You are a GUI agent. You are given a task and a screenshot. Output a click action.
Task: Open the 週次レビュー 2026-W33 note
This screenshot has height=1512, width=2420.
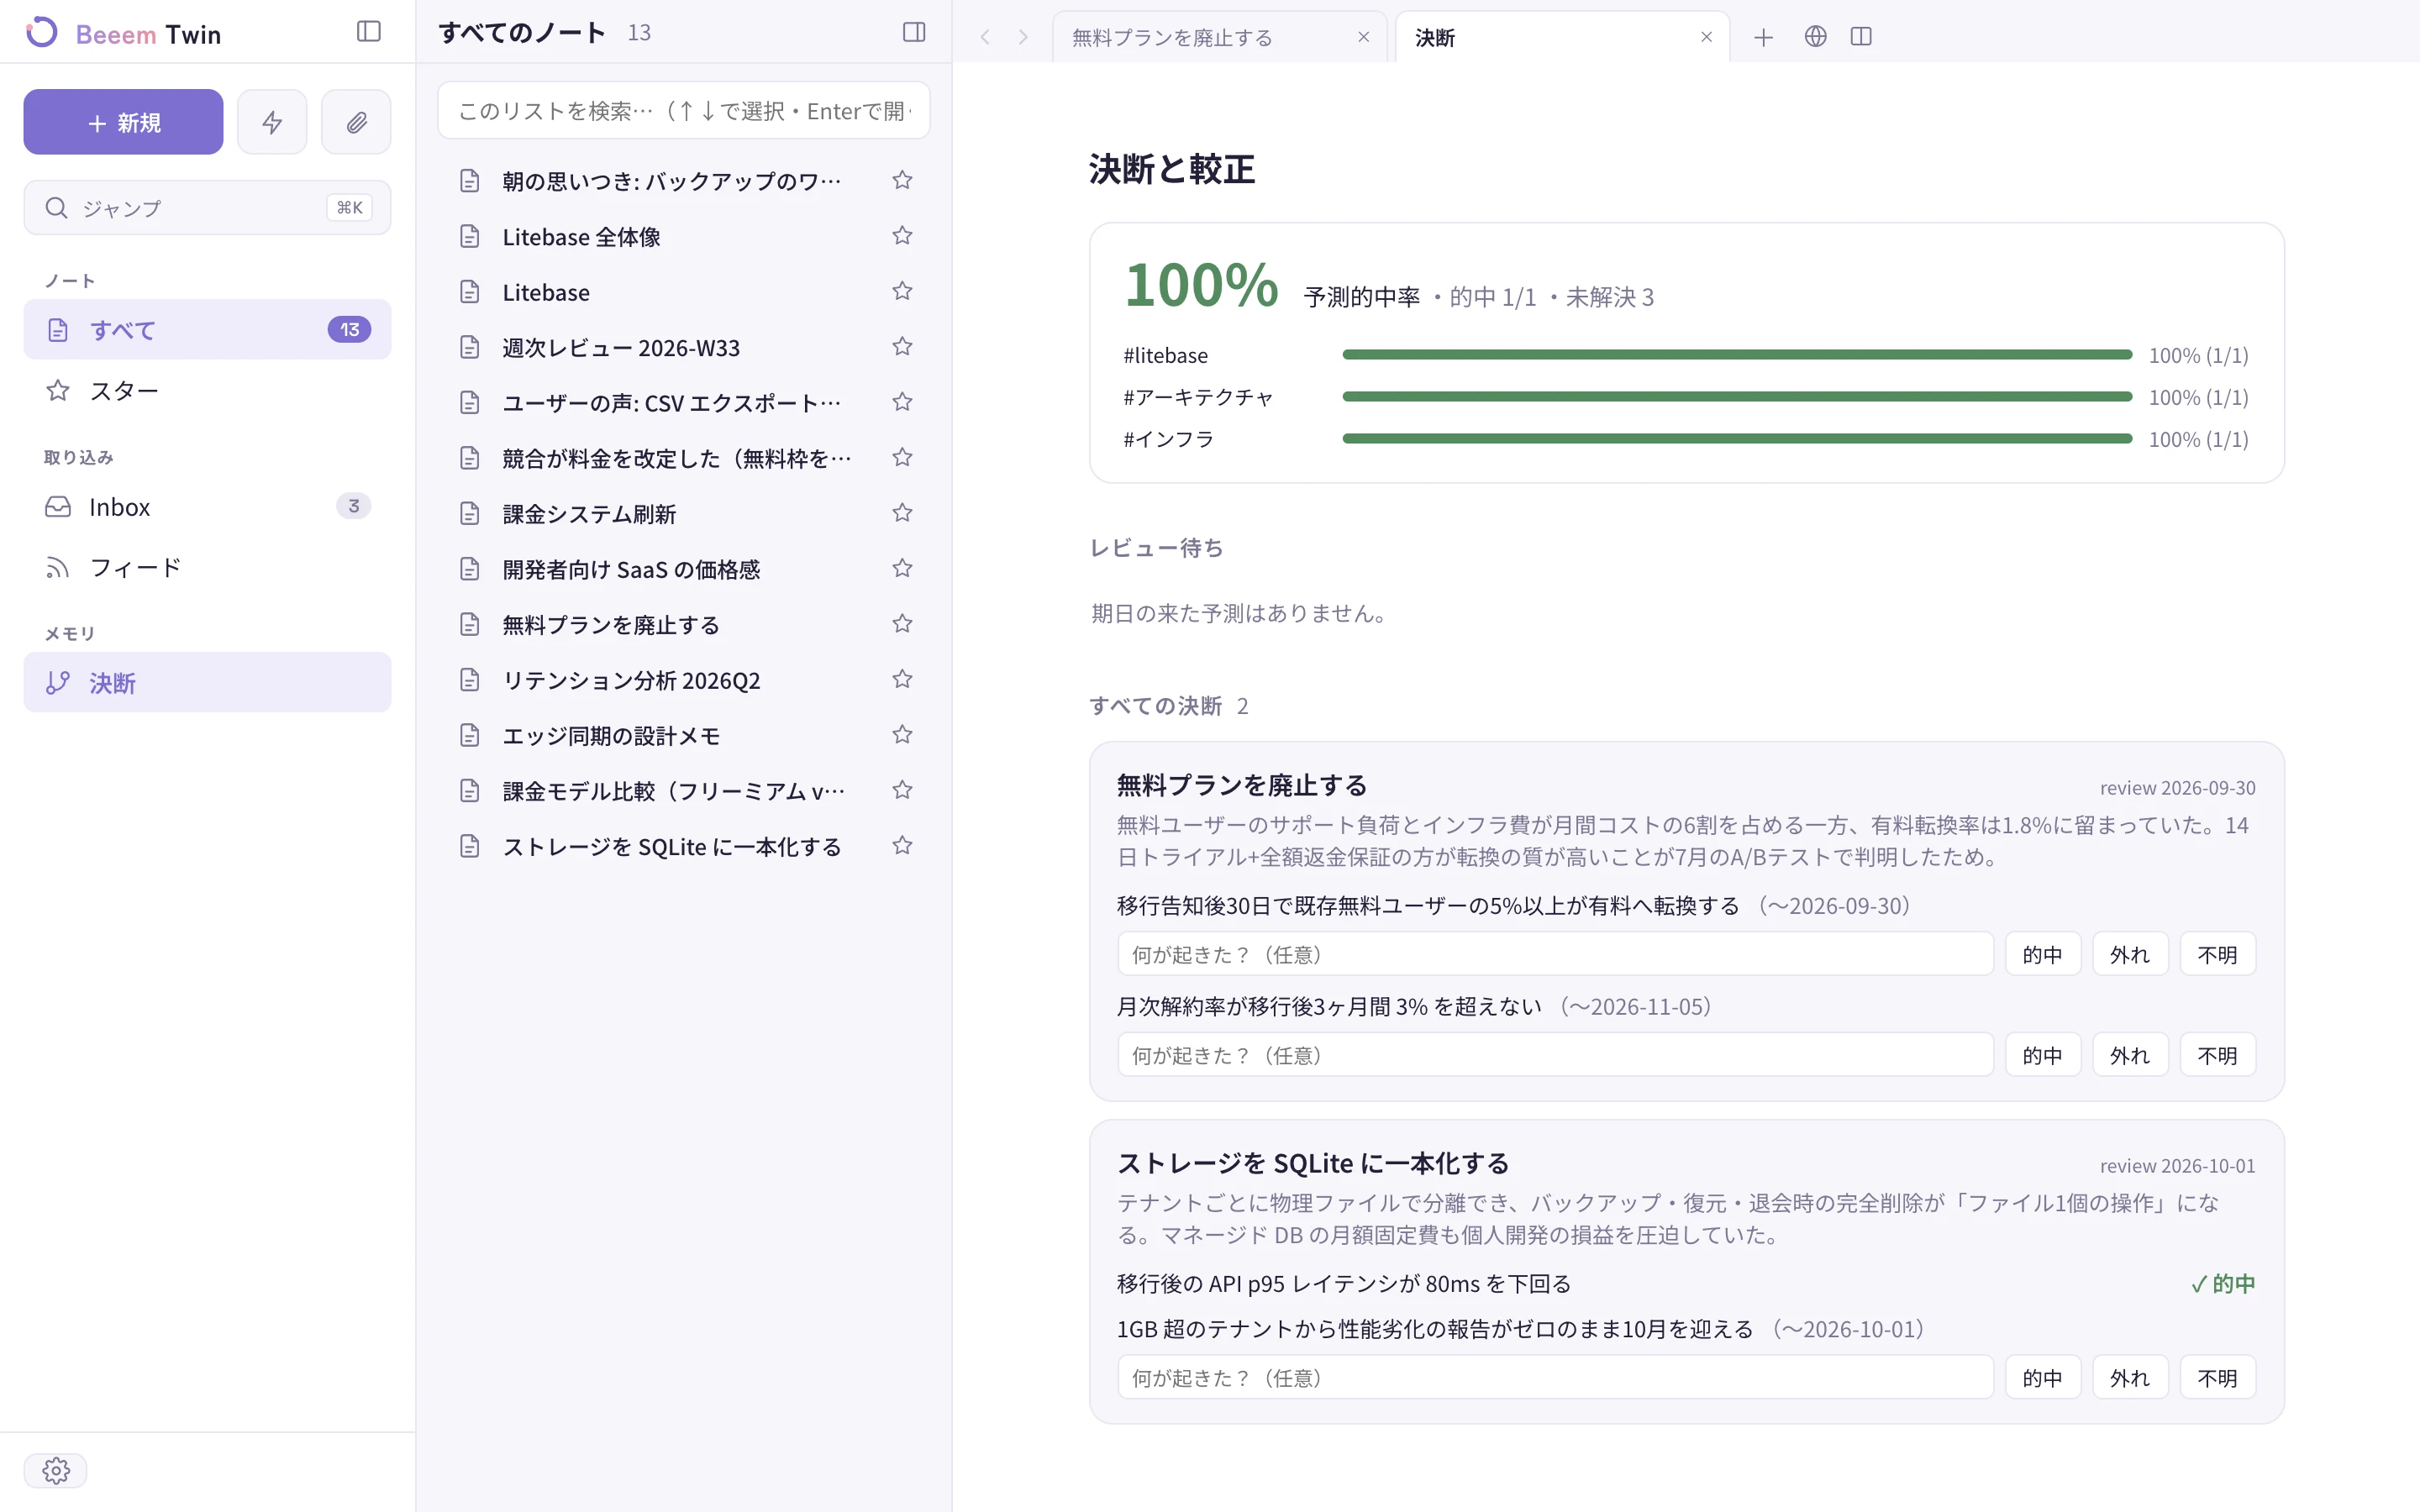pyautogui.click(x=684, y=347)
